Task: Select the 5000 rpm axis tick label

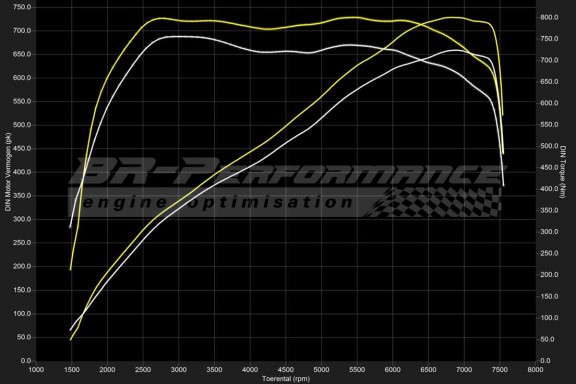Action: (x=321, y=369)
